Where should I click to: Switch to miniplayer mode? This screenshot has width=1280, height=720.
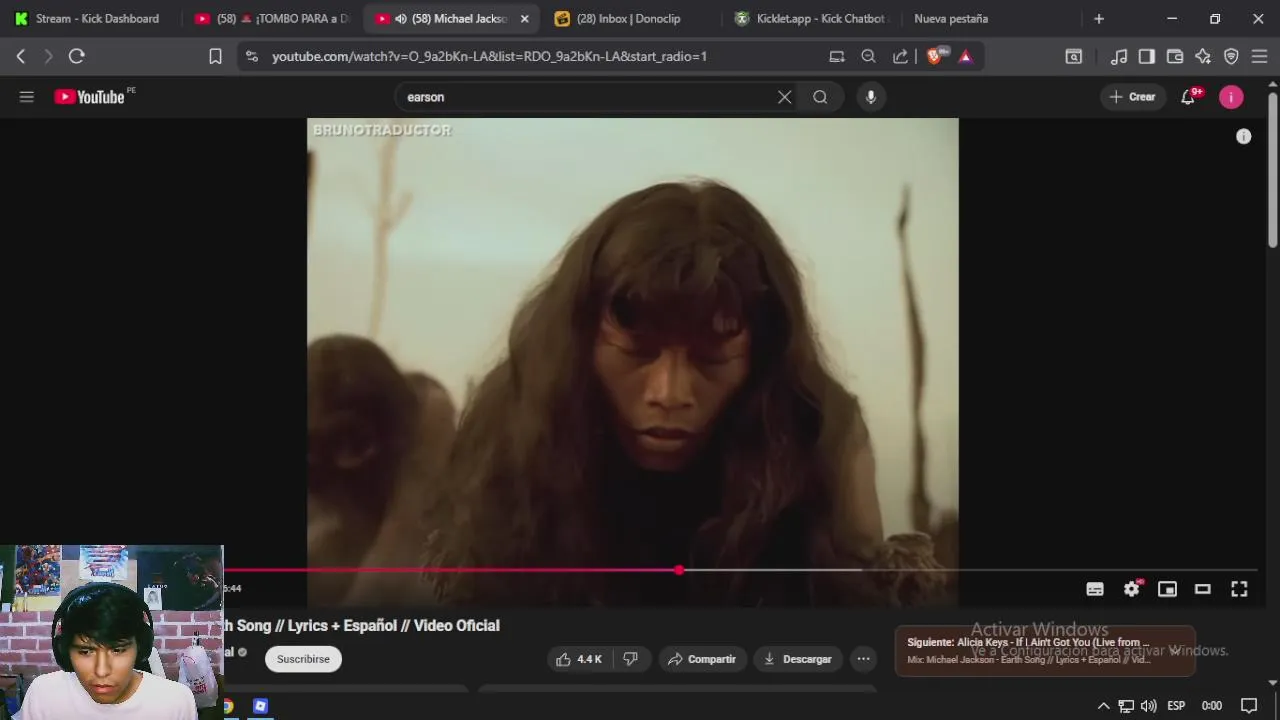[1167, 589]
